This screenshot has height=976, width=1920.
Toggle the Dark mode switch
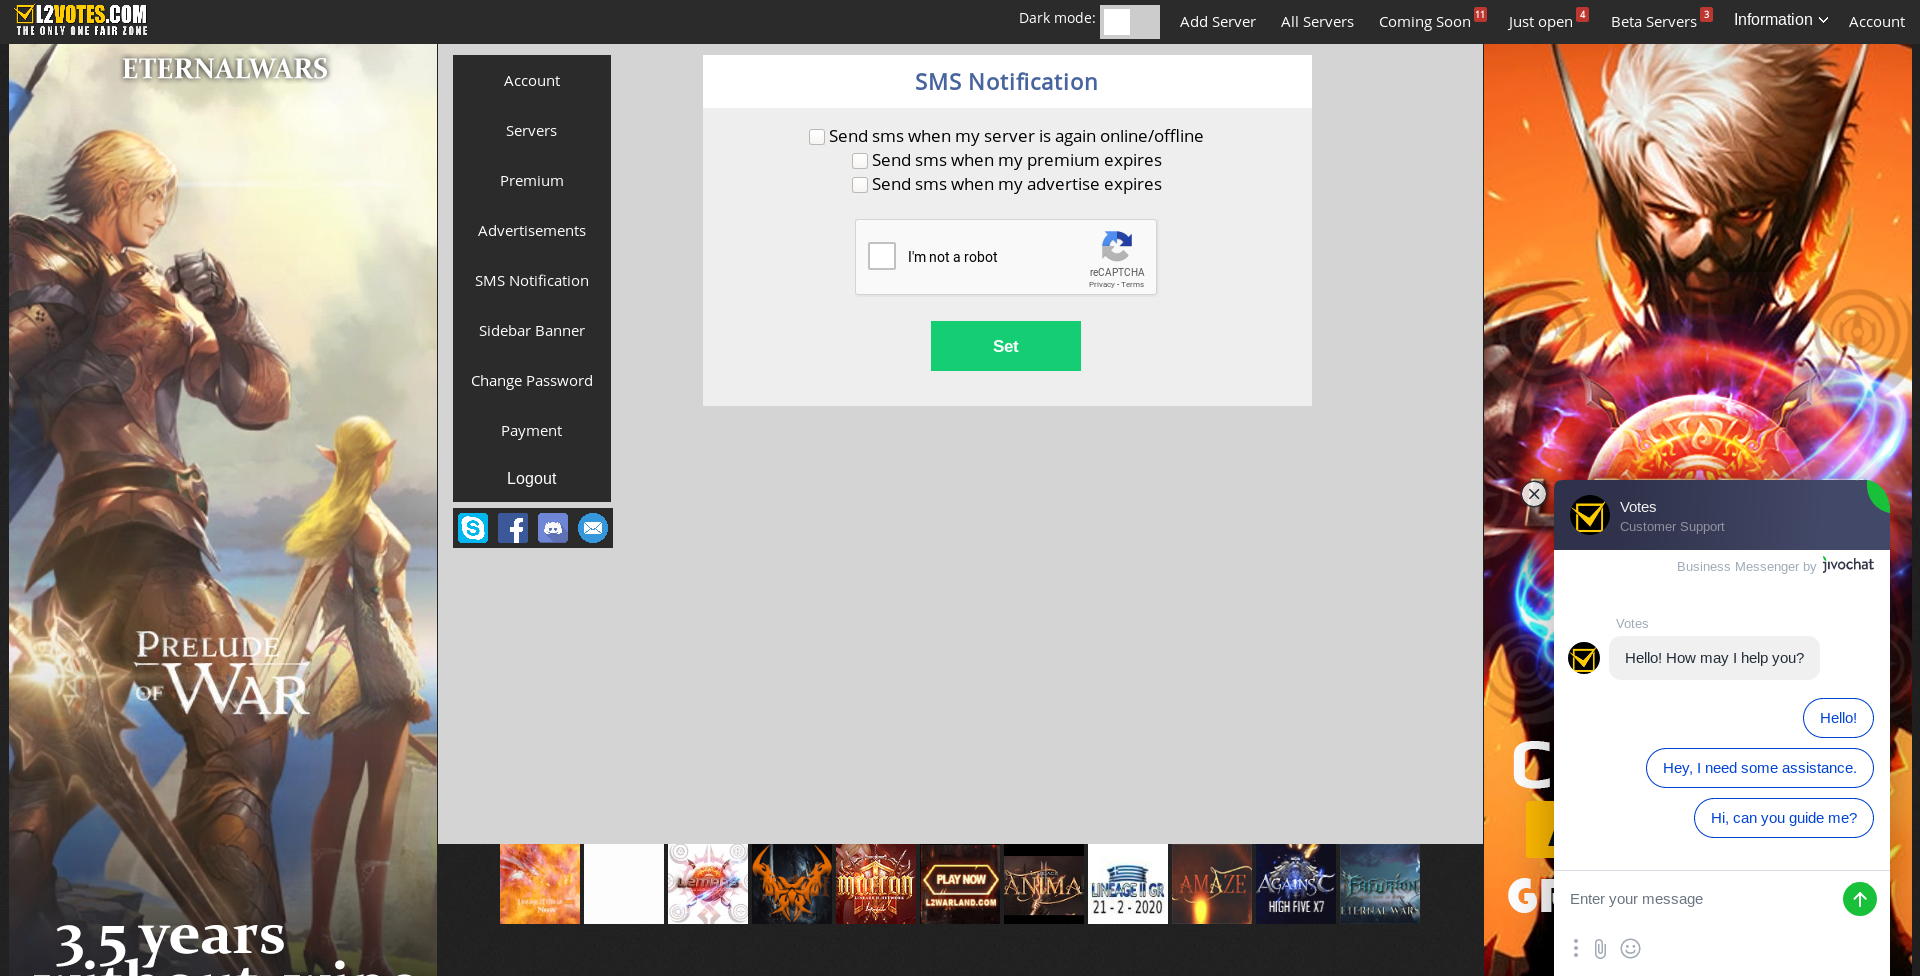pos(1130,22)
